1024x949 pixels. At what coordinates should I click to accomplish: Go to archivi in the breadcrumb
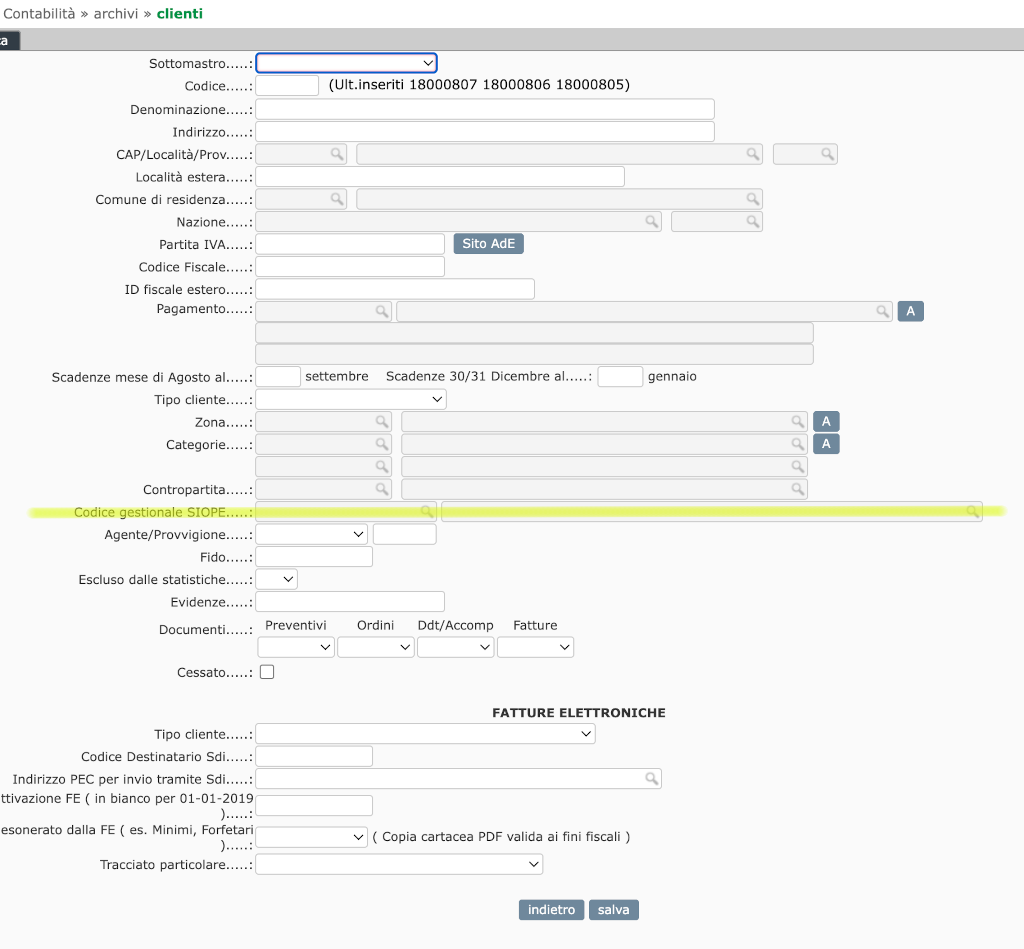[115, 14]
